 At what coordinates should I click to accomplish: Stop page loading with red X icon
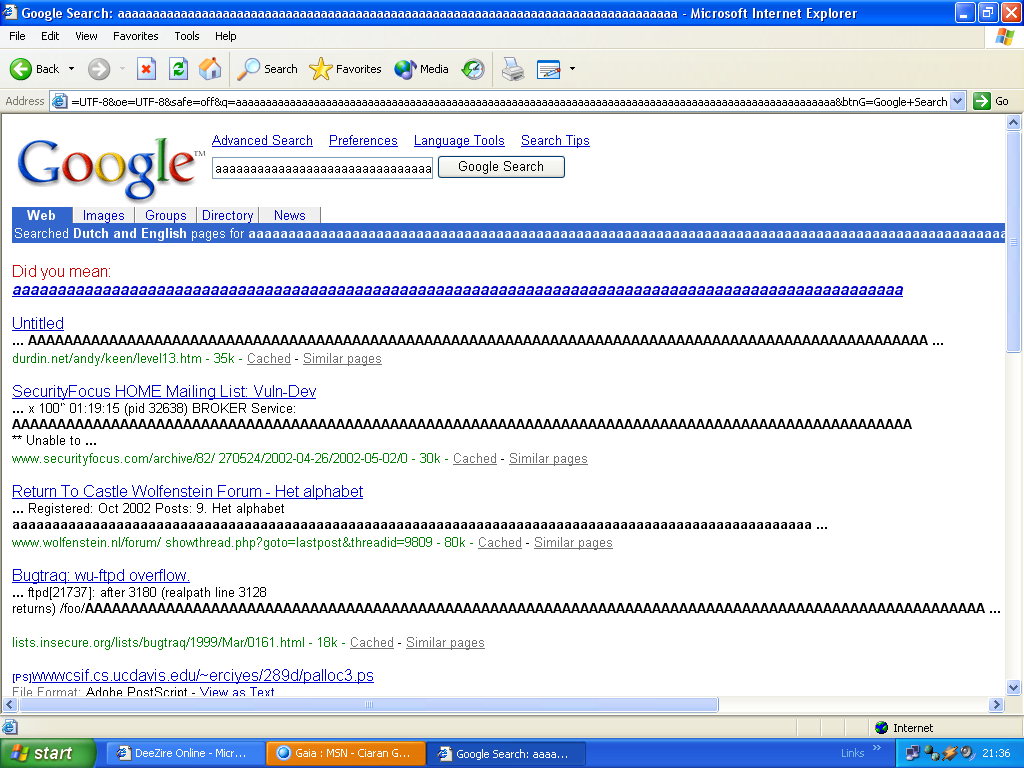146,69
